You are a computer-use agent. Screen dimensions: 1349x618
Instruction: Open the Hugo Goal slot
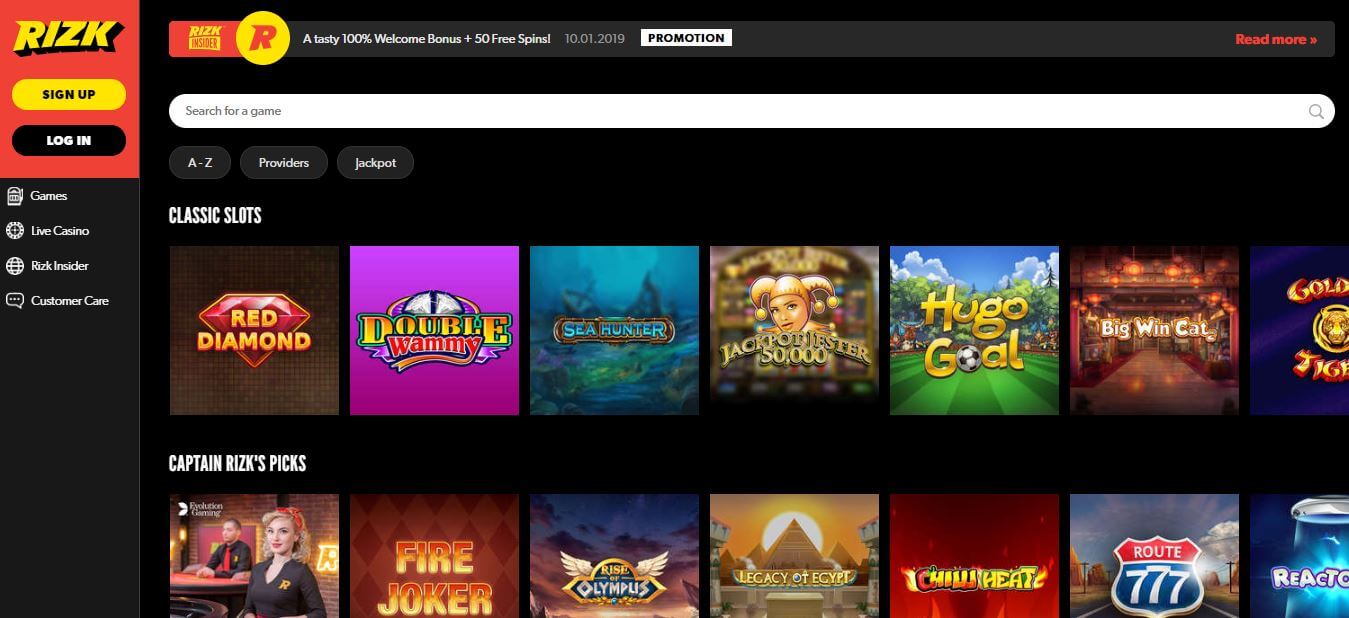click(974, 330)
